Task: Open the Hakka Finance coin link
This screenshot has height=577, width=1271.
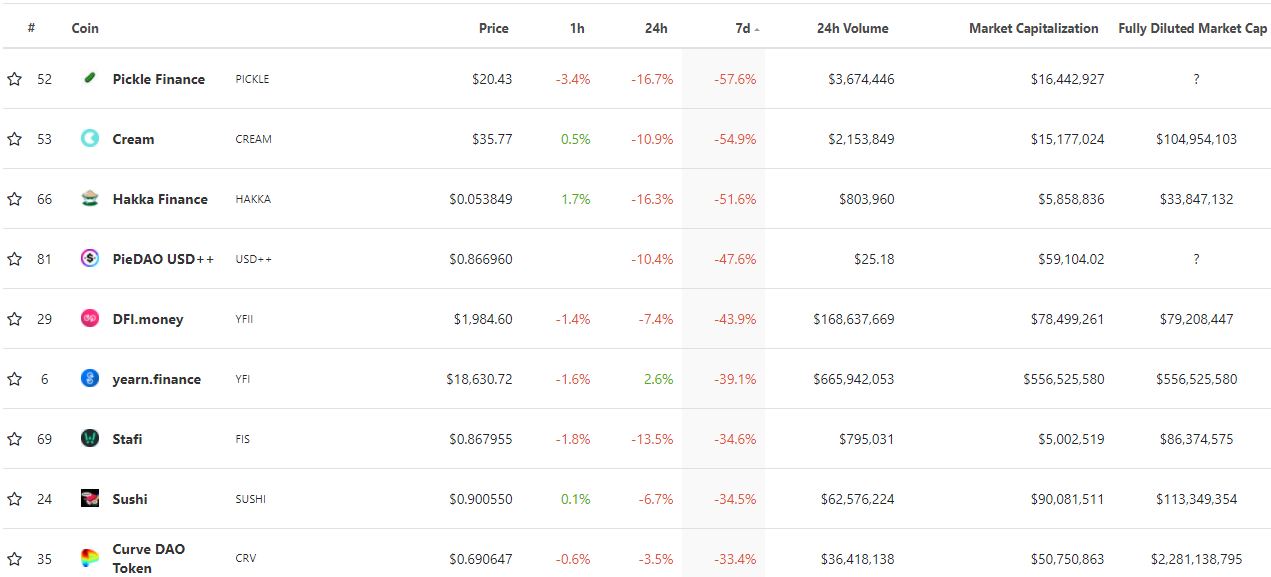Action: (160, 199)
